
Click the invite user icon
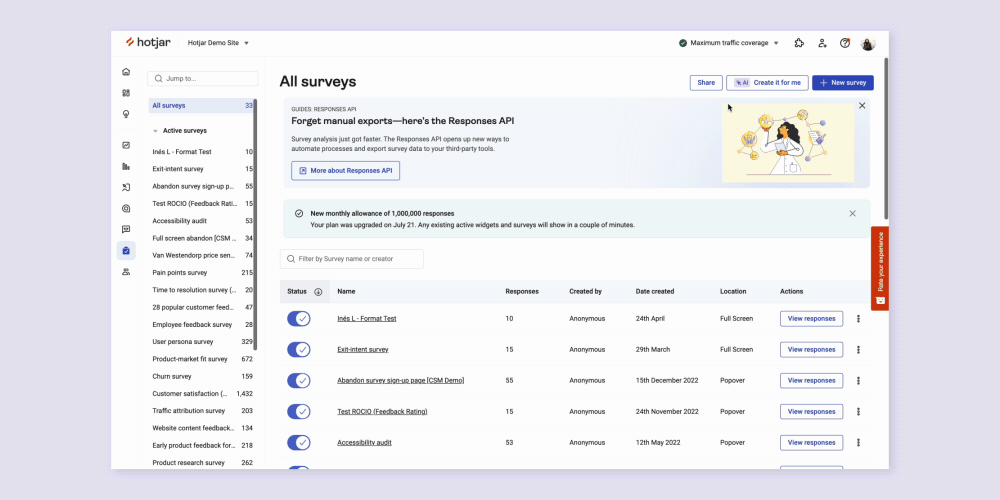pyautogui.click(x=822, y=43)
